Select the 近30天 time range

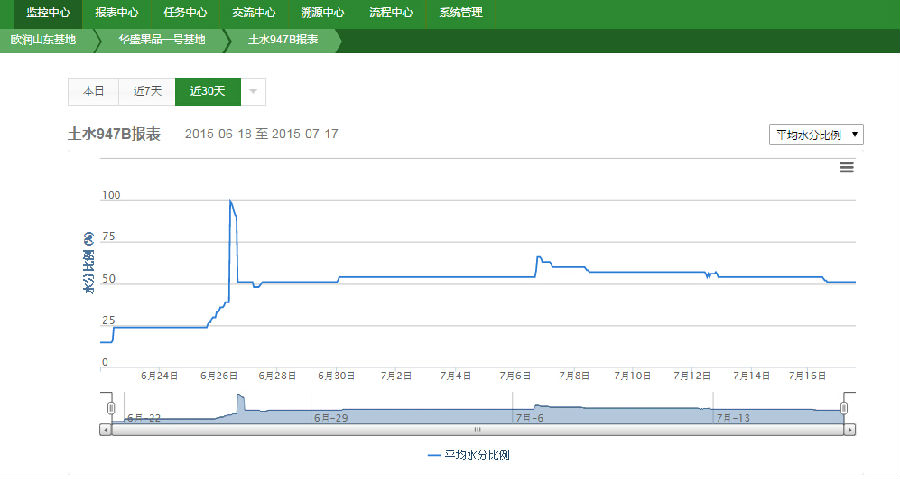(207, 91)
